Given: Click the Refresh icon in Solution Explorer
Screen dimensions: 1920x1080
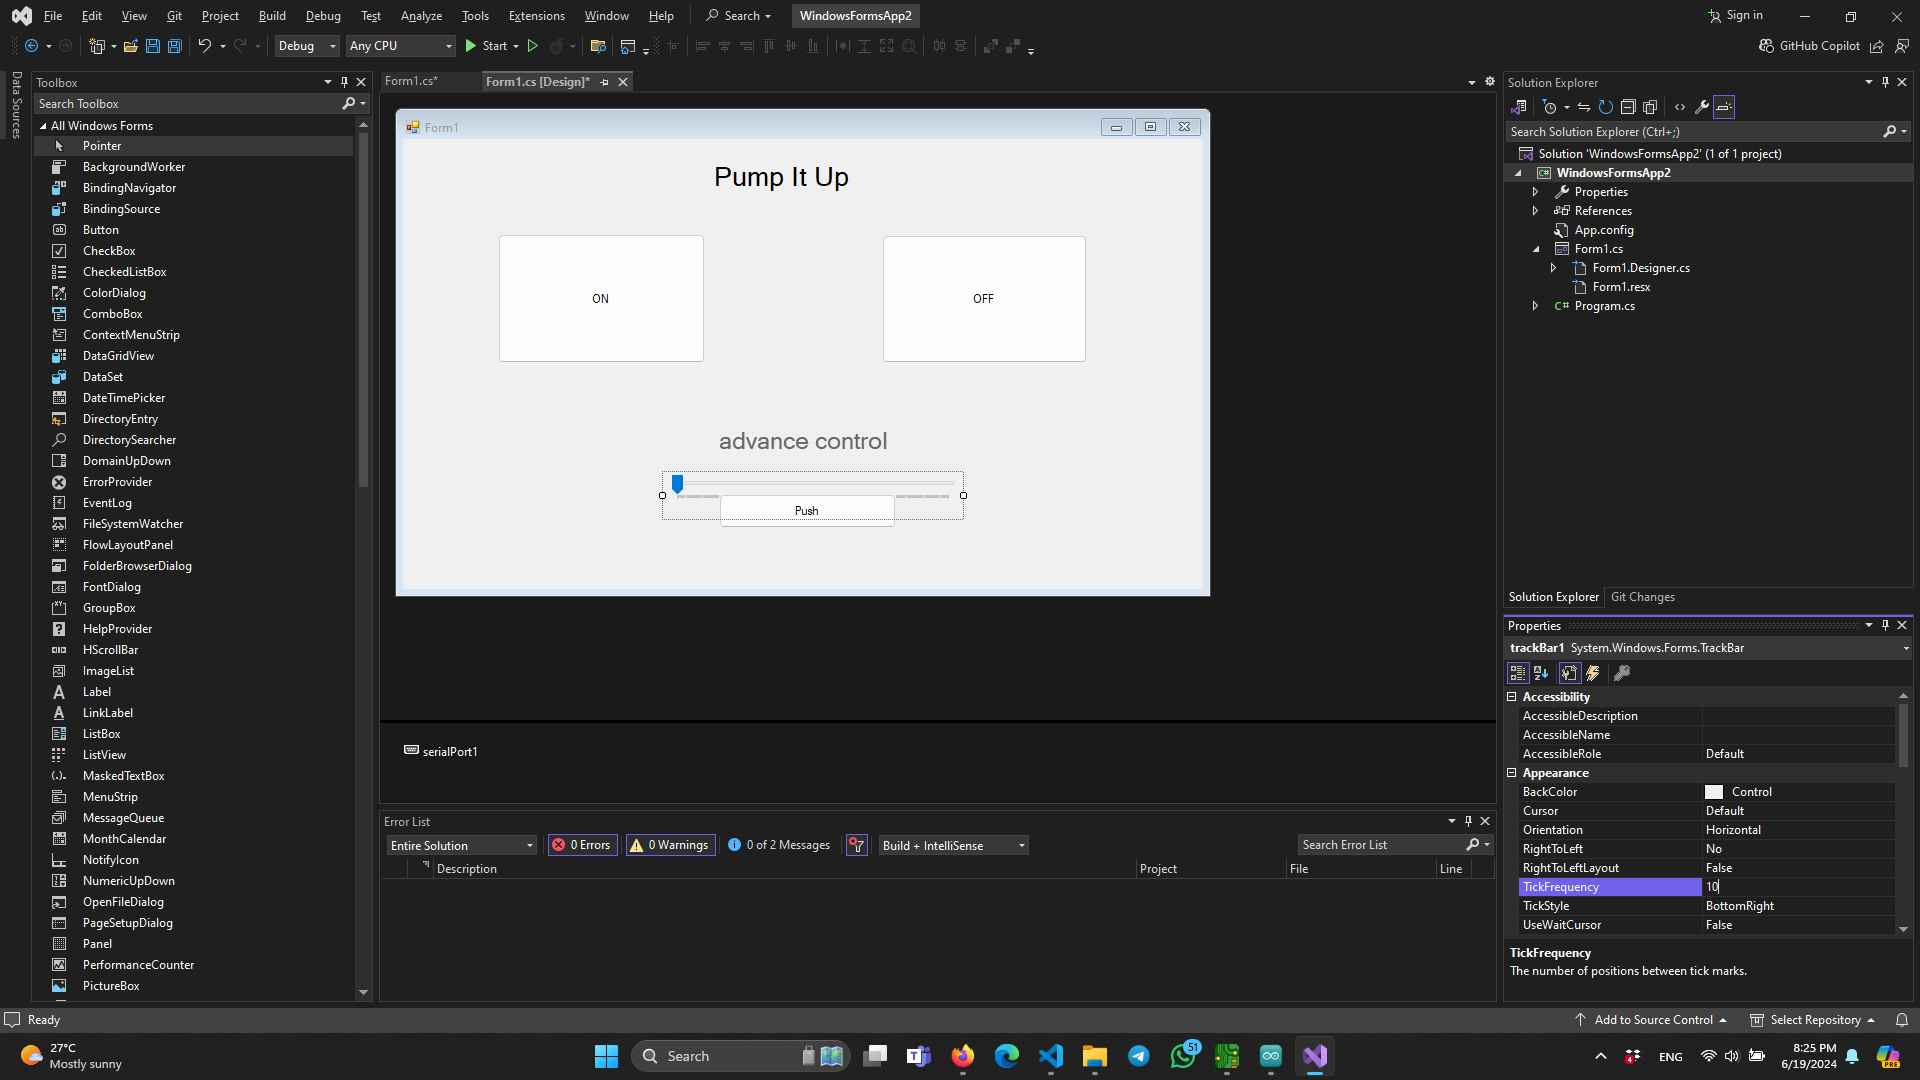Looking at the screenshot, I should [x=1606, y=107].
